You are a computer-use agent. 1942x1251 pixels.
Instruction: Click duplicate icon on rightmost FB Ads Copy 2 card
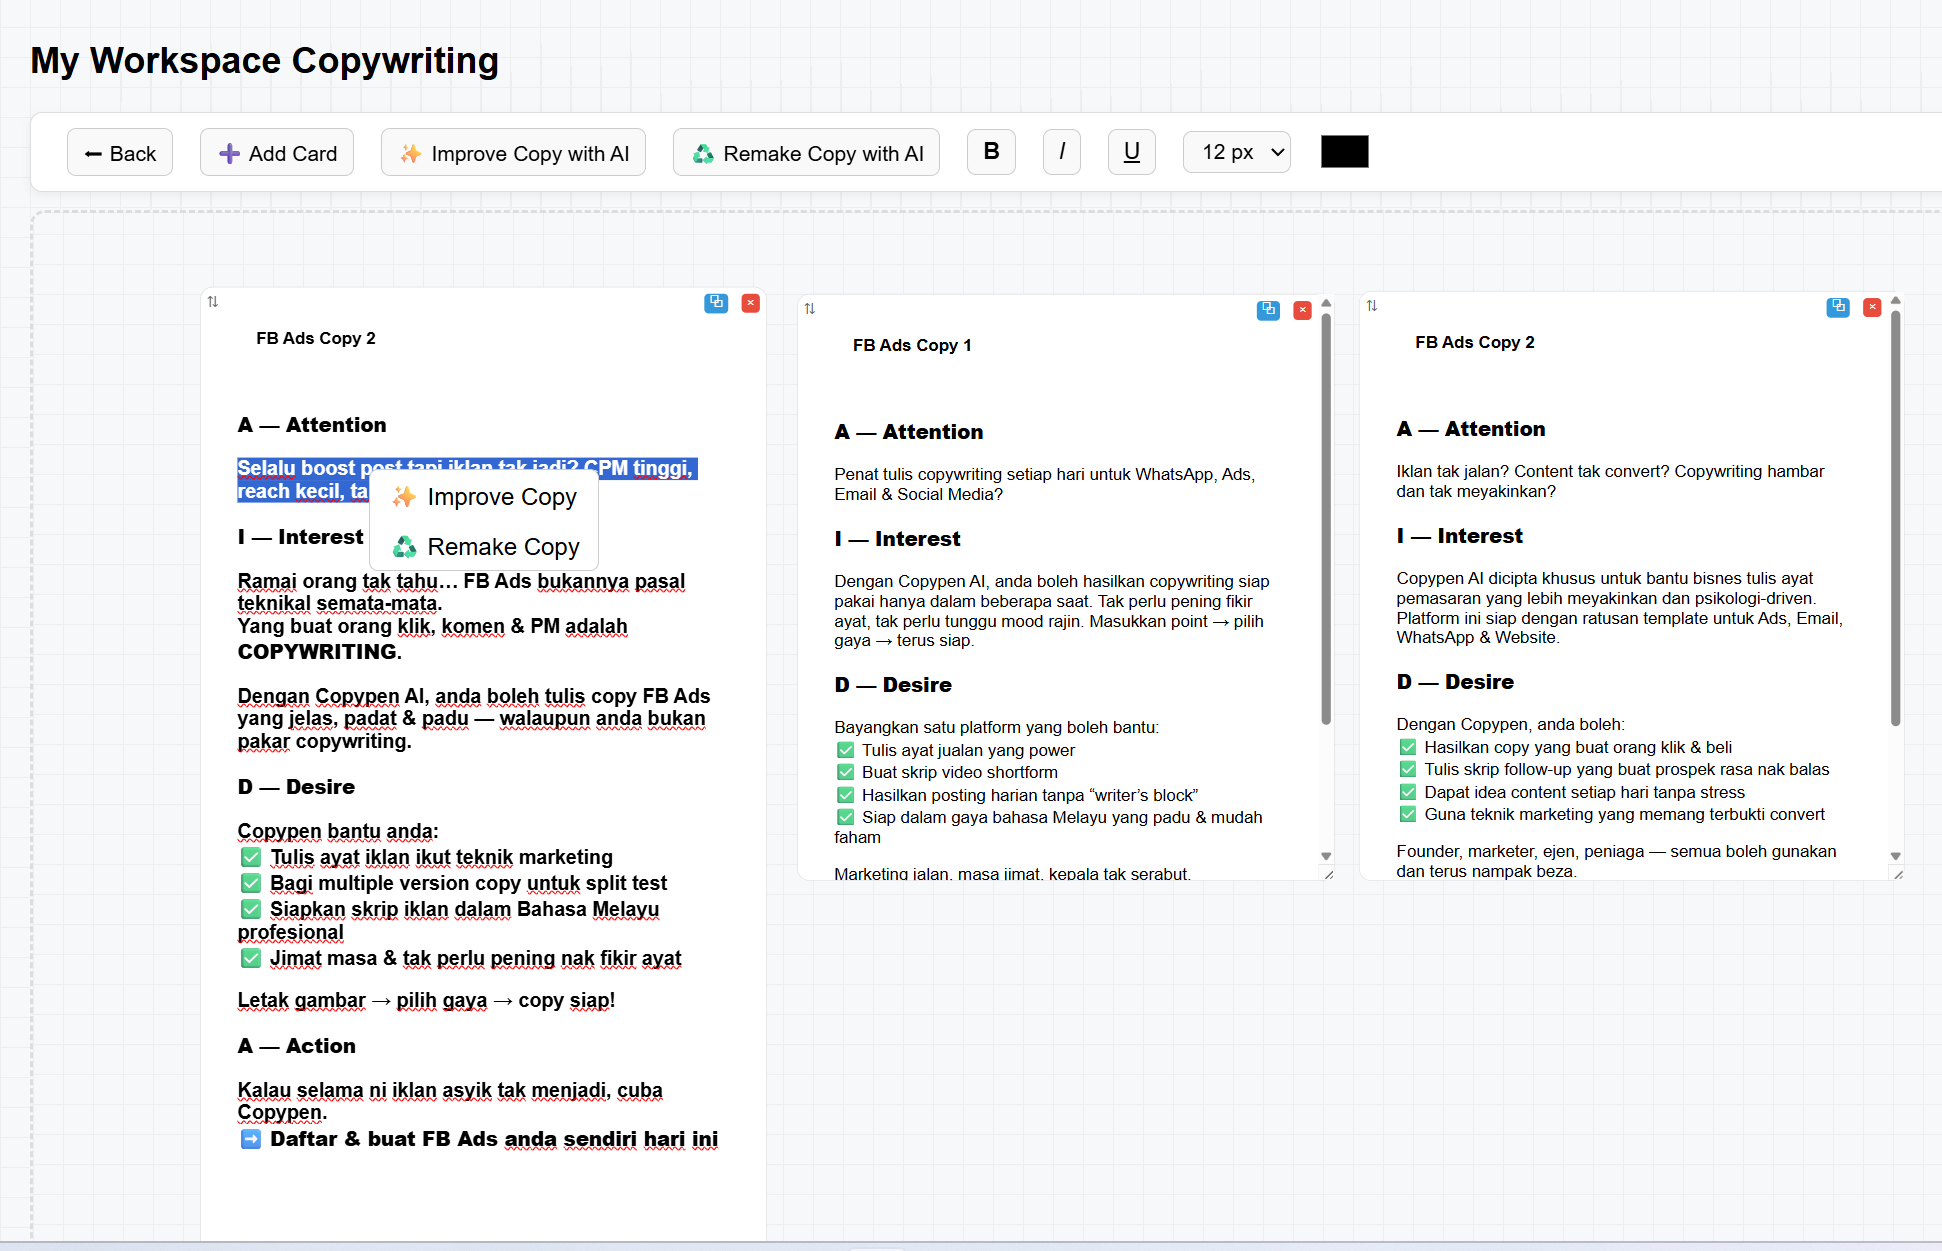click(x=1838, y=307)
